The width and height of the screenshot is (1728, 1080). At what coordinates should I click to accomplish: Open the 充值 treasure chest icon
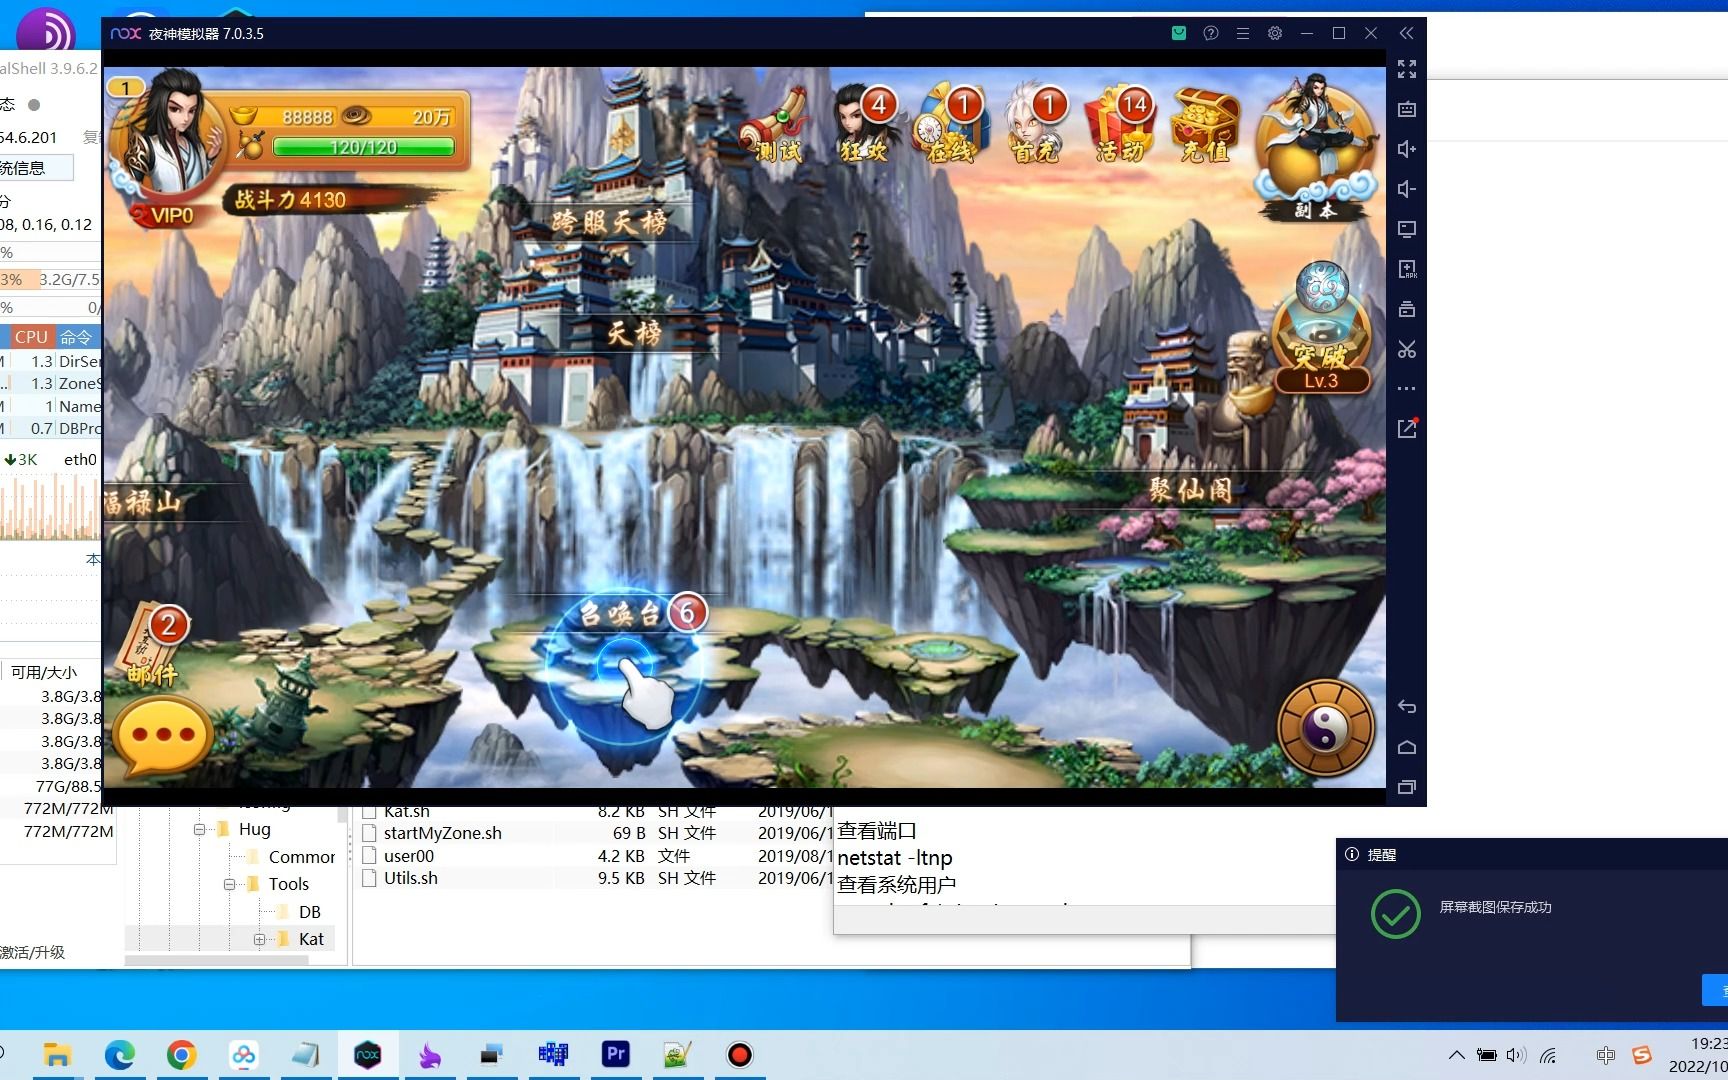pos(1206,125)
